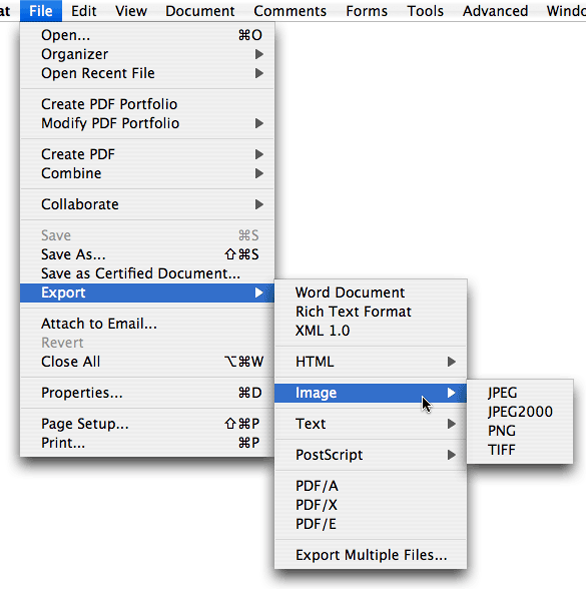Choose JPEG2000 export option
The image size is (586, 589).
tap(520, 412)
